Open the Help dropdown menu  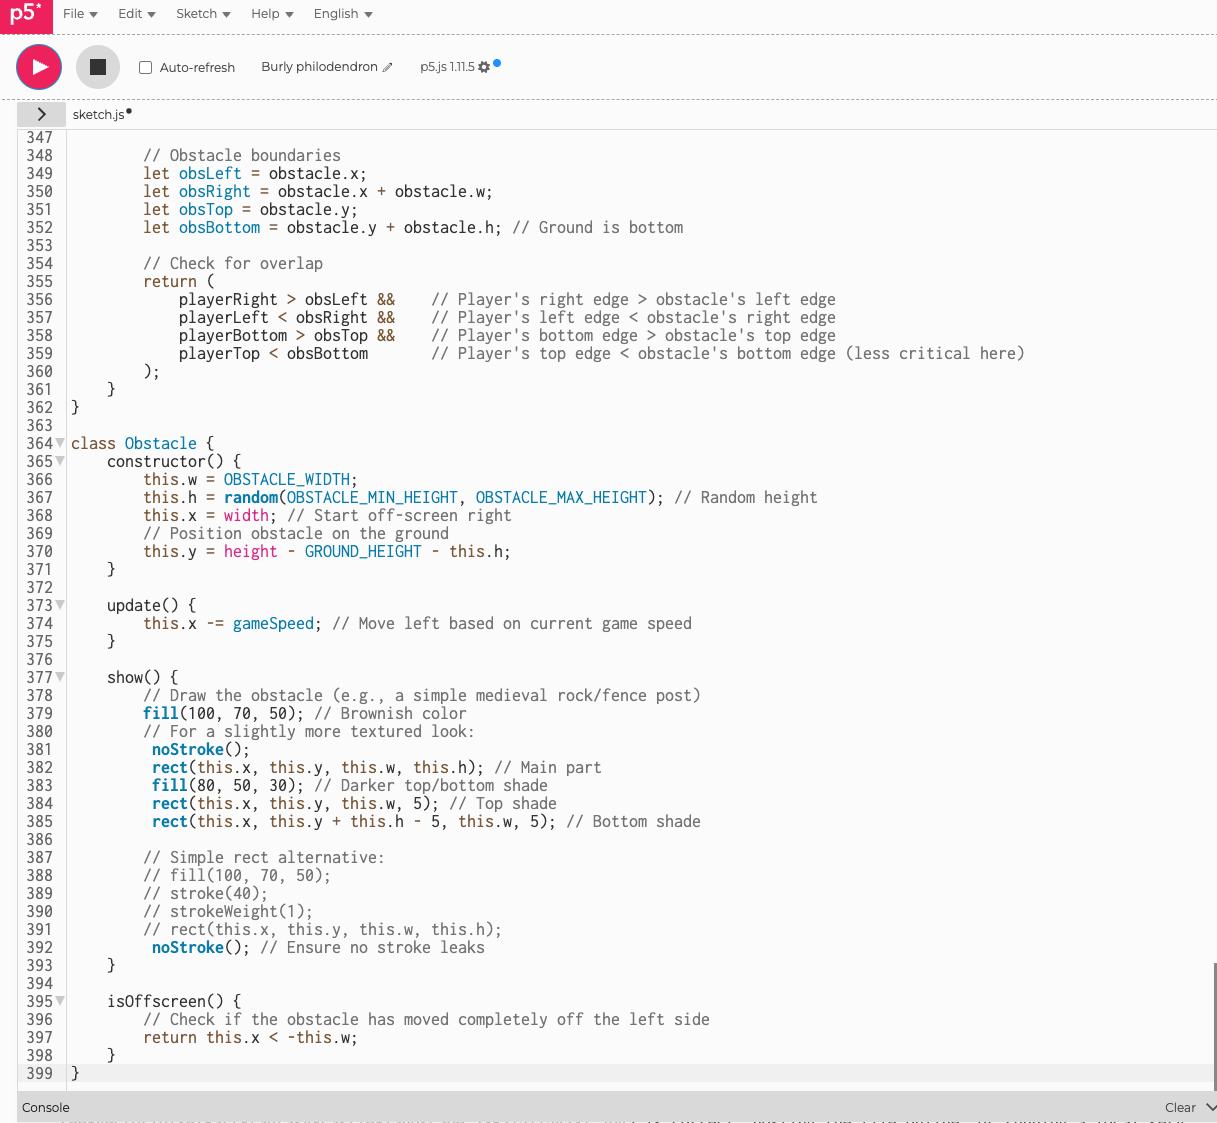(272, 14)
